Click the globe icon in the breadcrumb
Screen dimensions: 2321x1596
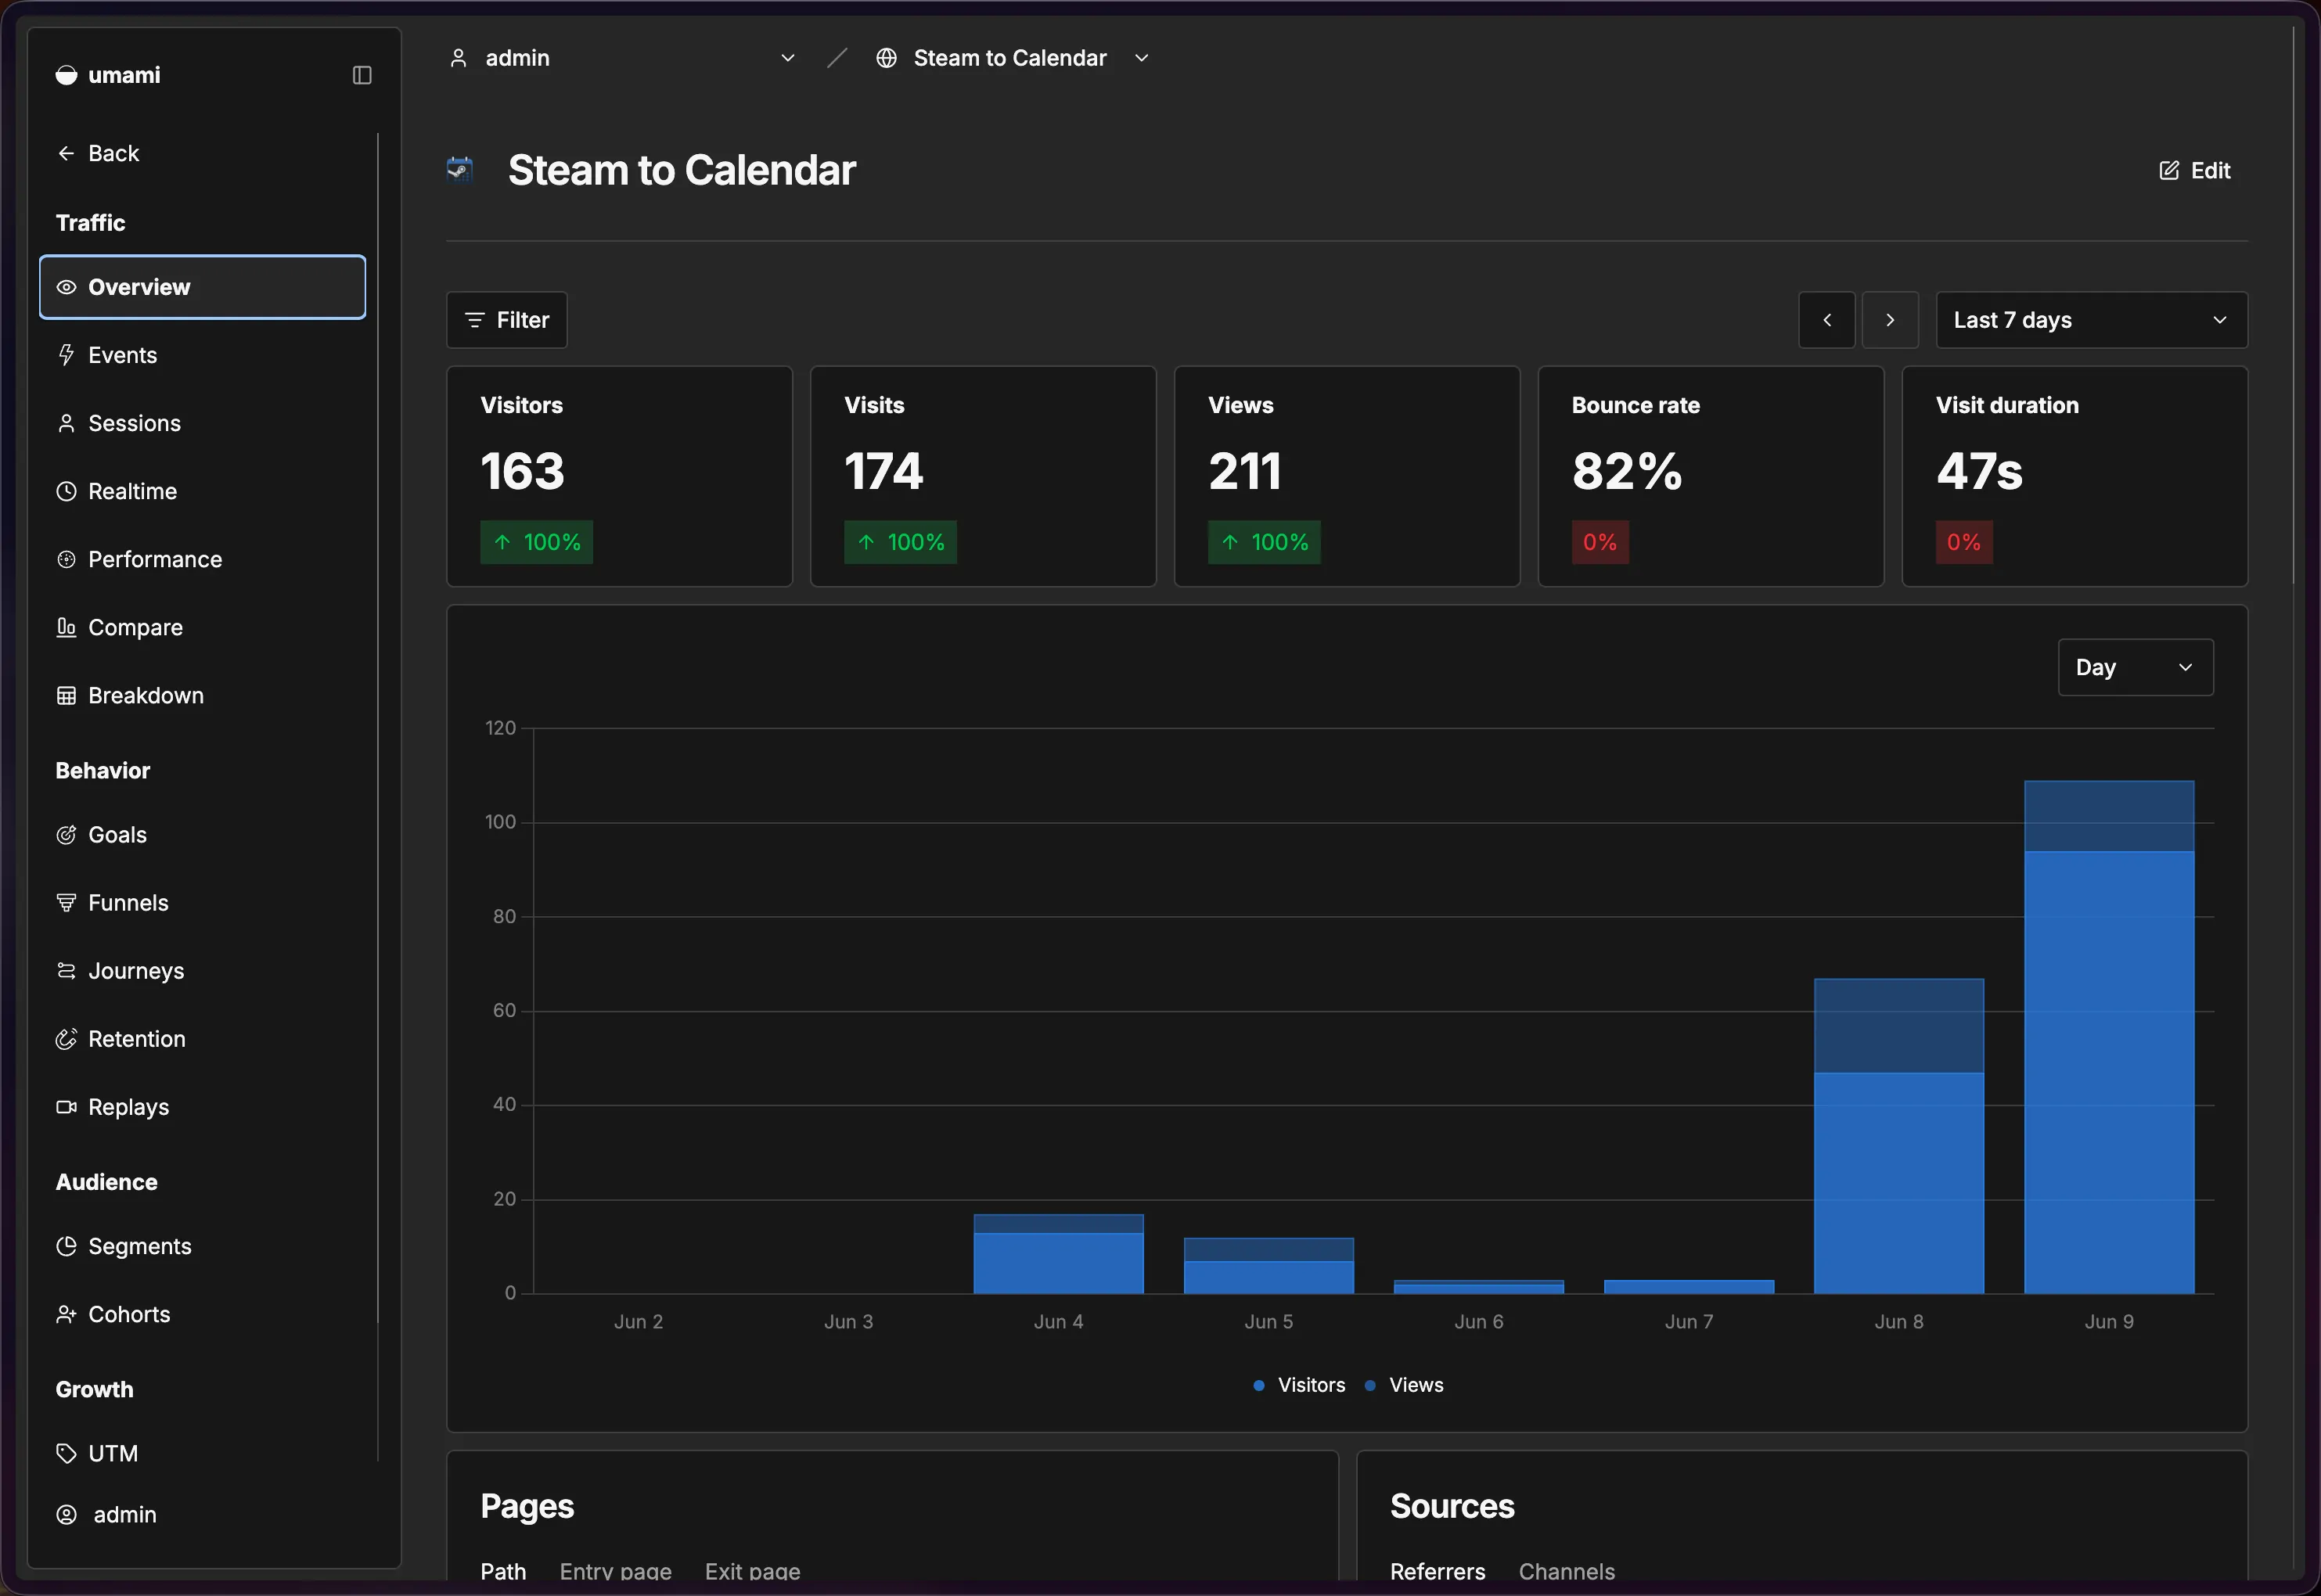pyautogui.click(x=886, y=58)
